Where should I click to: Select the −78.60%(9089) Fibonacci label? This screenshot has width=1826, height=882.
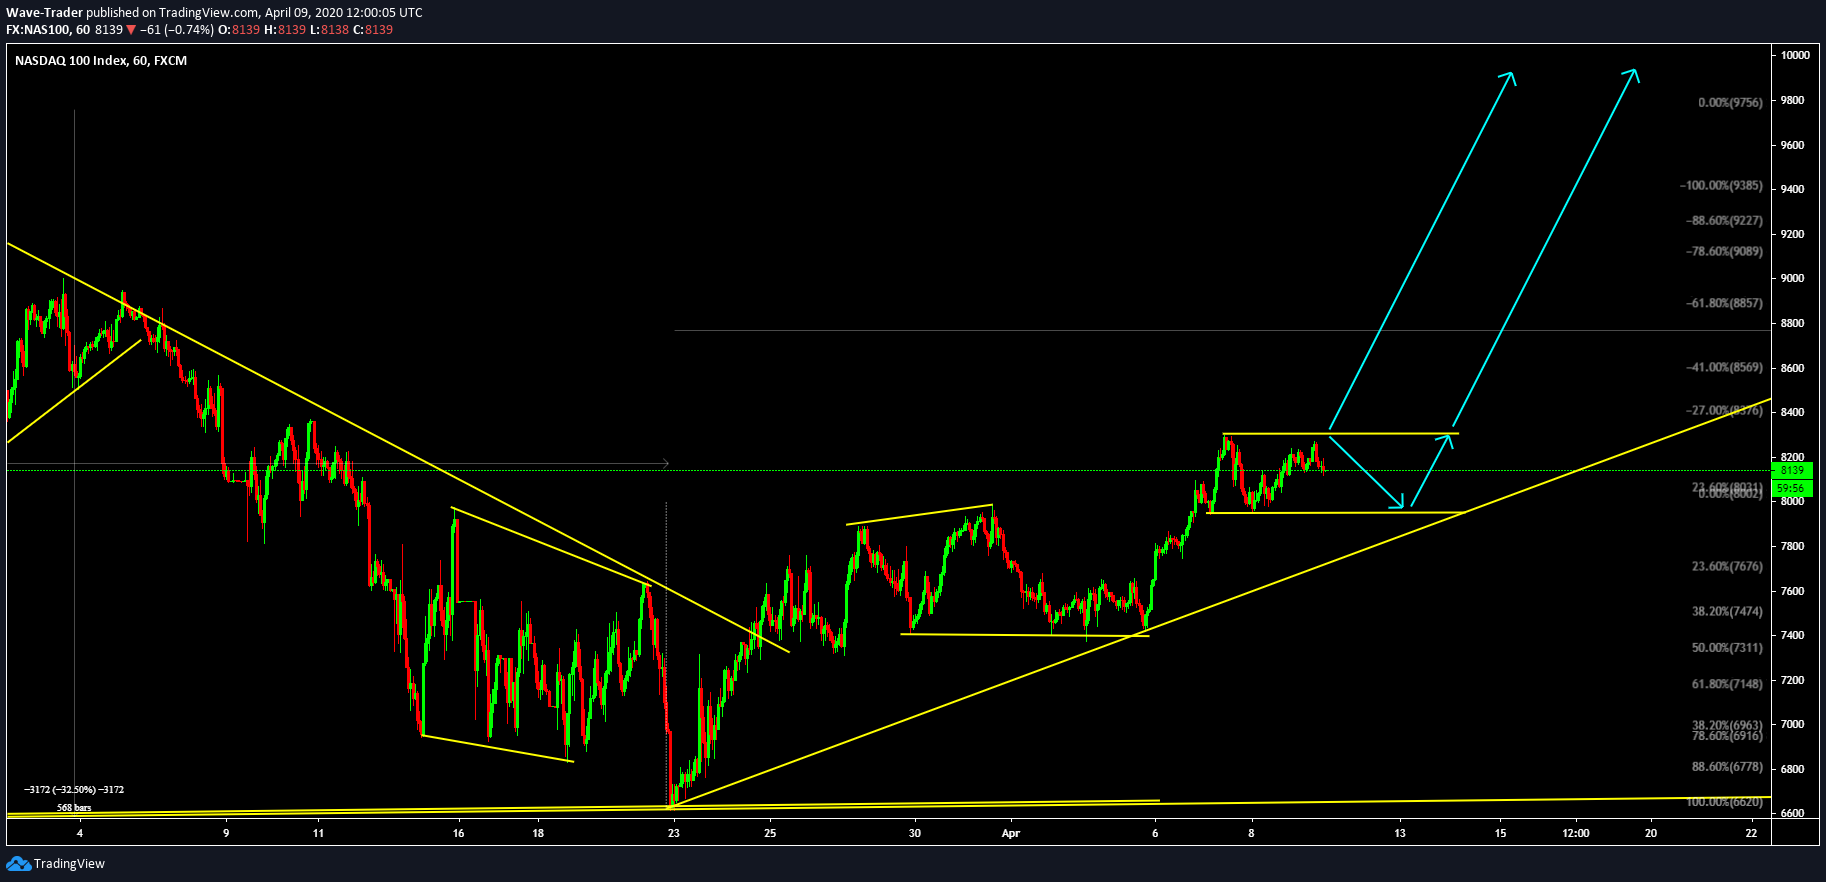point(1724,251)
